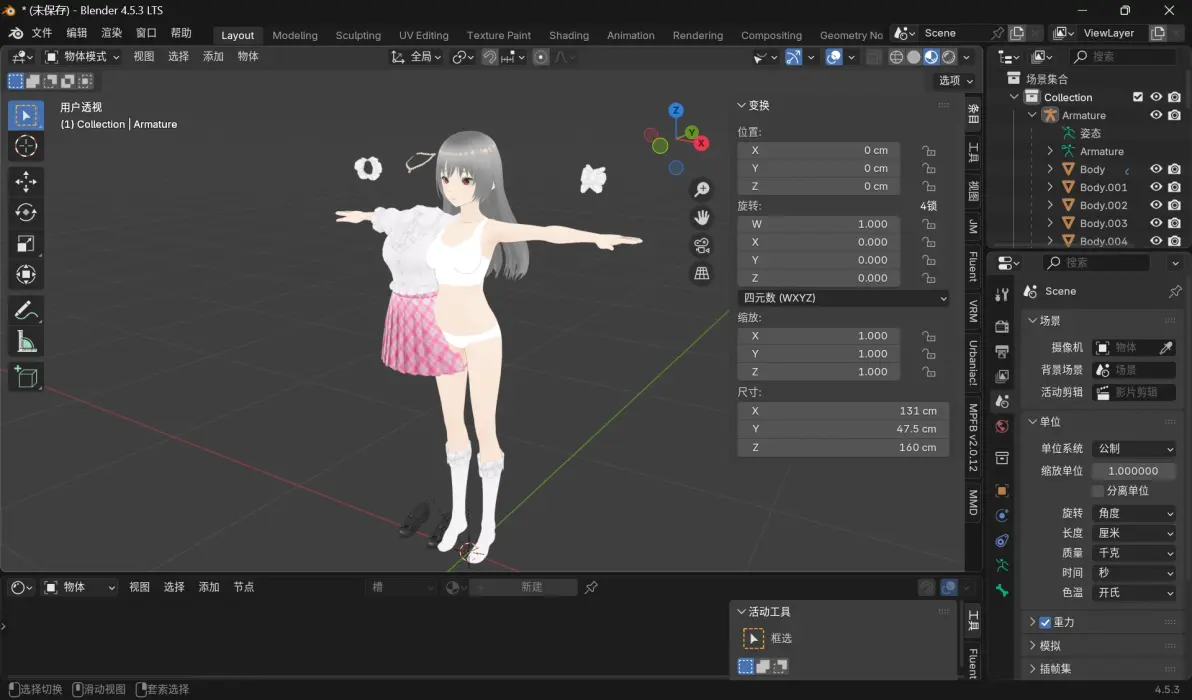The height and width of the screenshot is (700, 1192).
Task: Hide Body.002 mesh in viewport
Action: coord(1156,205)
